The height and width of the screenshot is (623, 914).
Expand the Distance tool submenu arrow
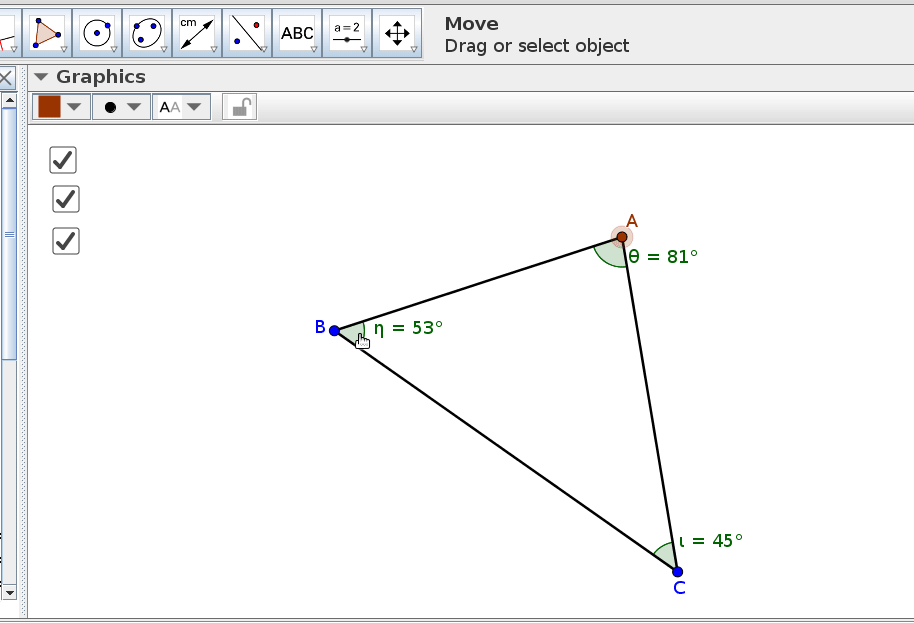214,50
